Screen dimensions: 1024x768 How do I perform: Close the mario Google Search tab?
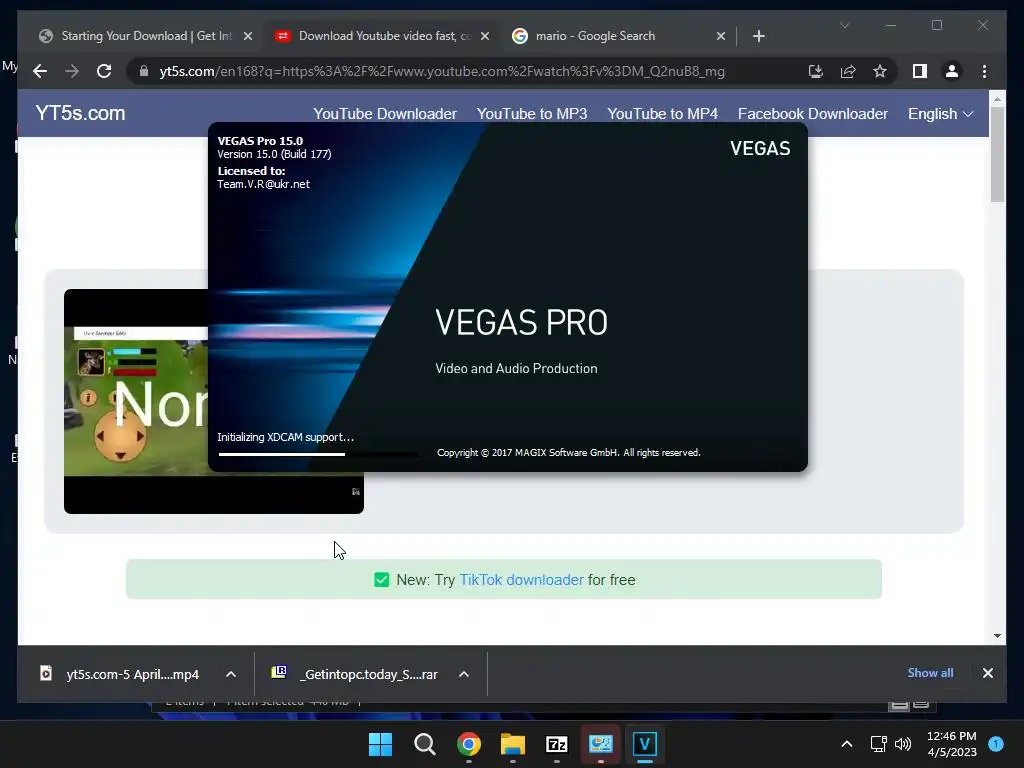tap(720, 36)
